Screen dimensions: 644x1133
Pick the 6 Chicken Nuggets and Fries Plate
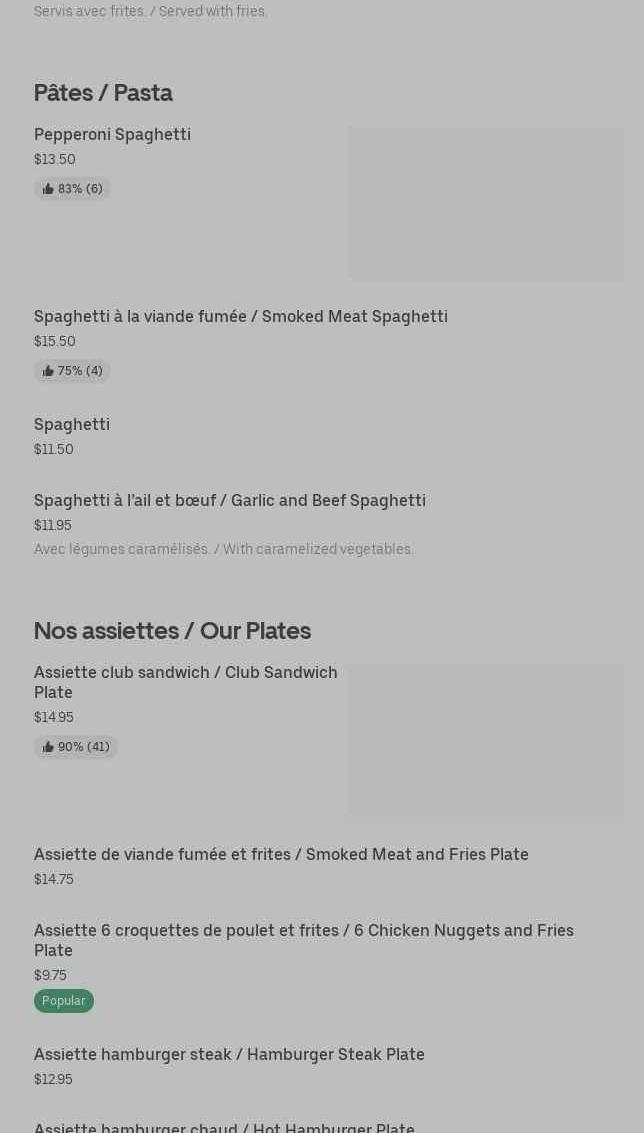(x=303, y=940)
